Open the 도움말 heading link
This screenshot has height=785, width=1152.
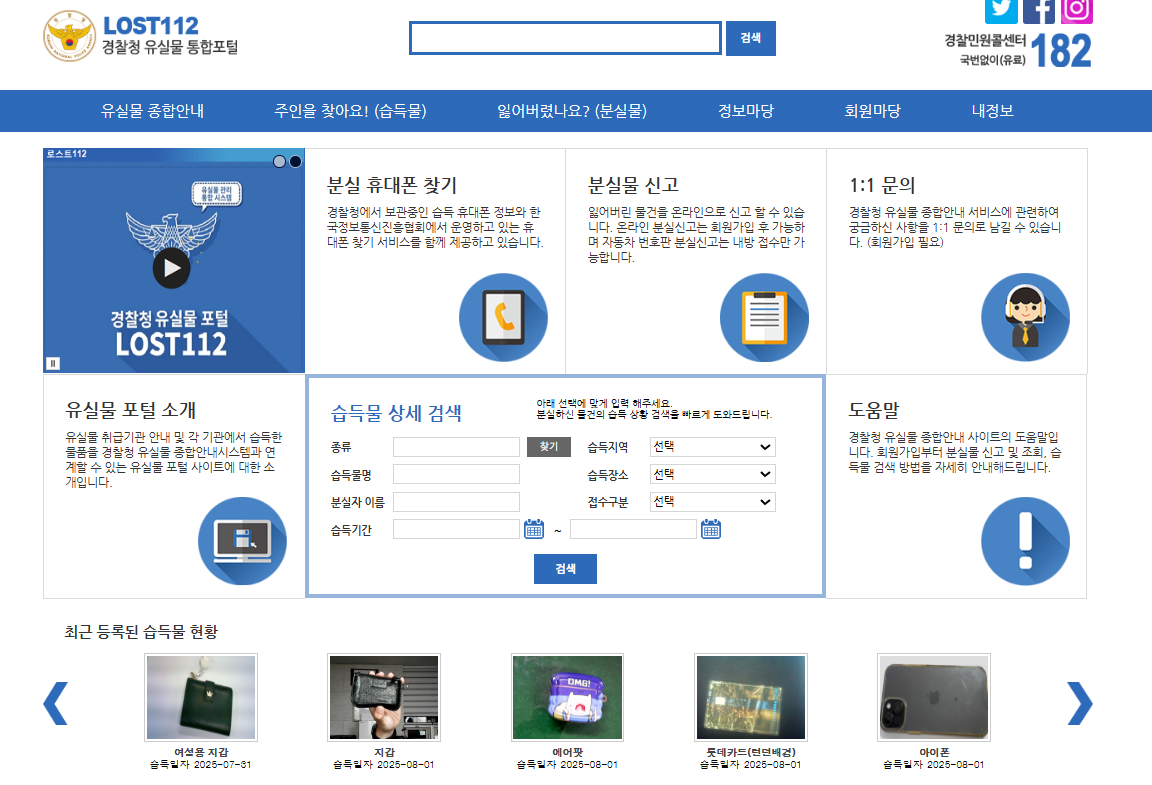874,409
